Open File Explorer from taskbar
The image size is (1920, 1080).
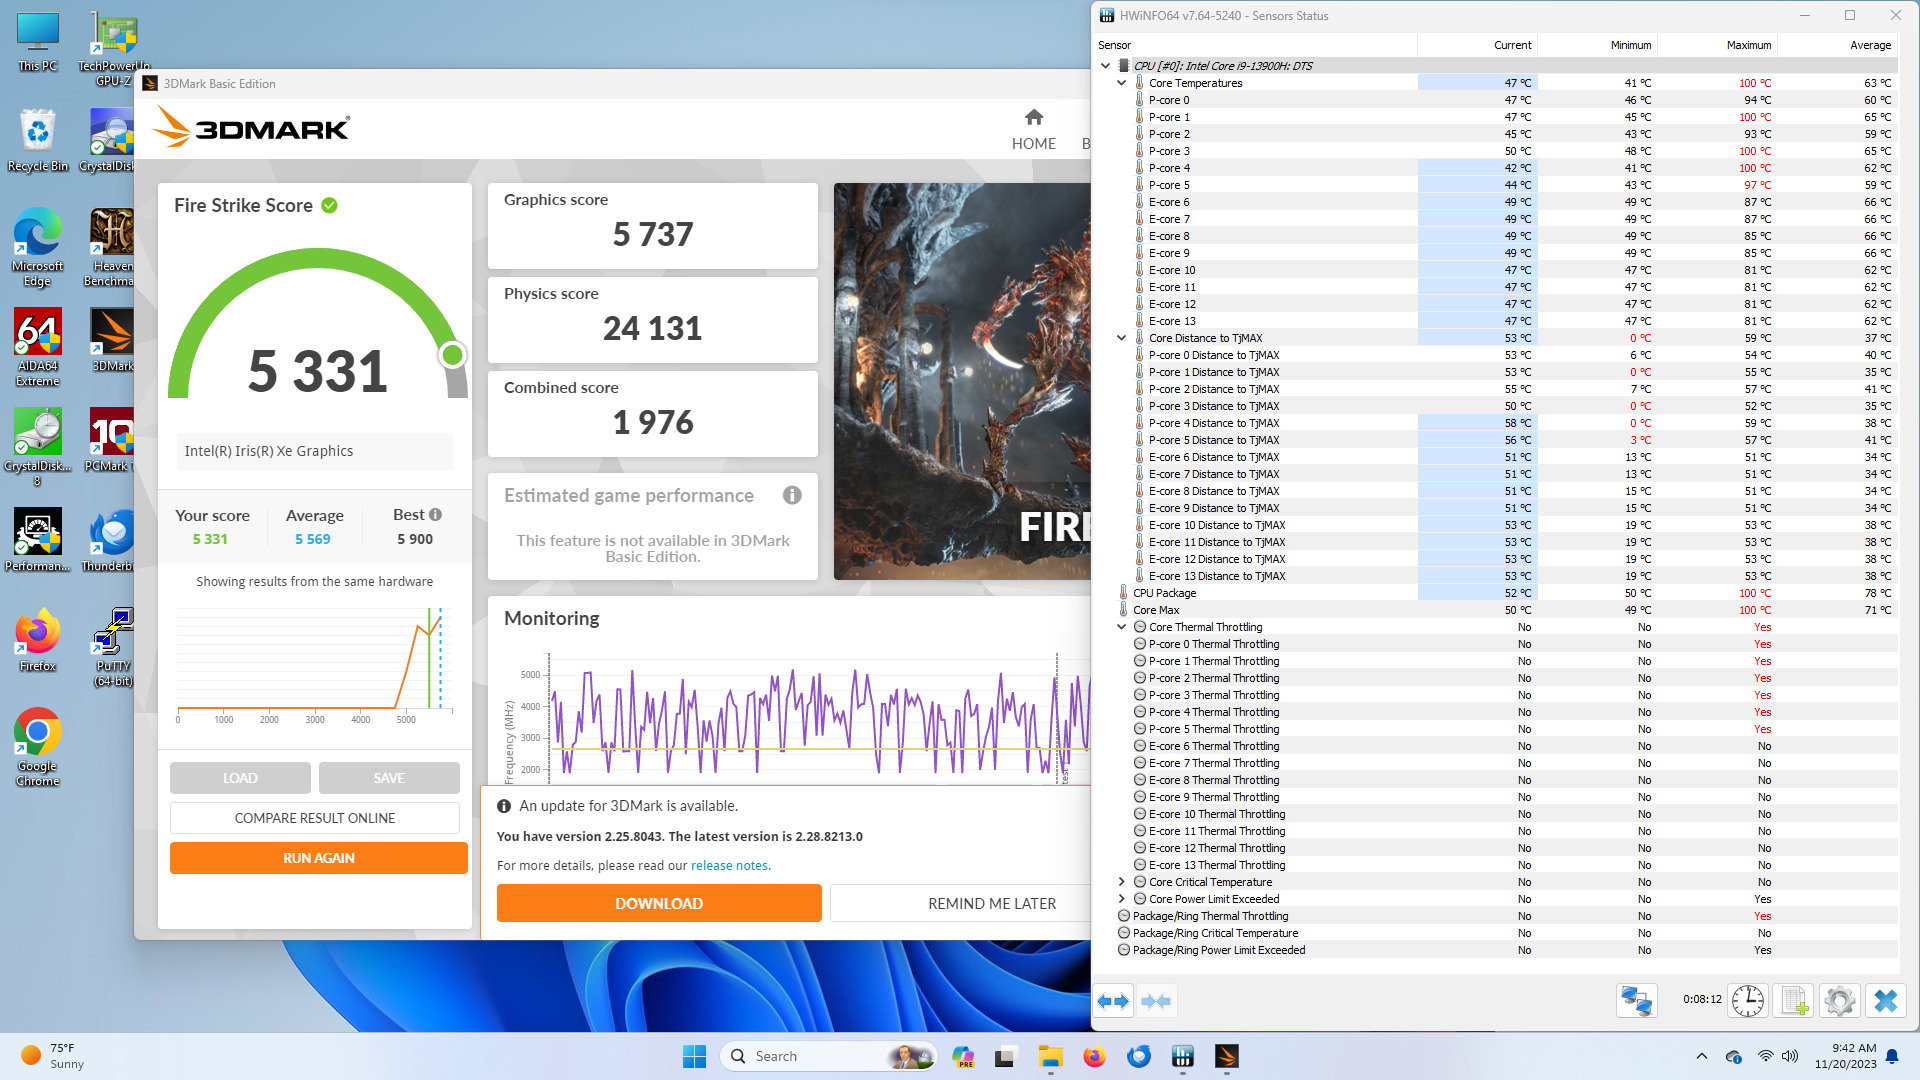[x=1050, y=1056]
